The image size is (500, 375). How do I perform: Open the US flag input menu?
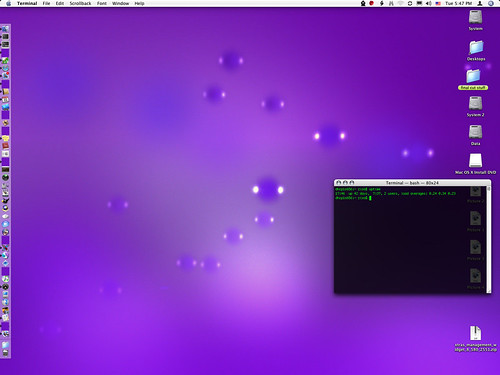438,3
